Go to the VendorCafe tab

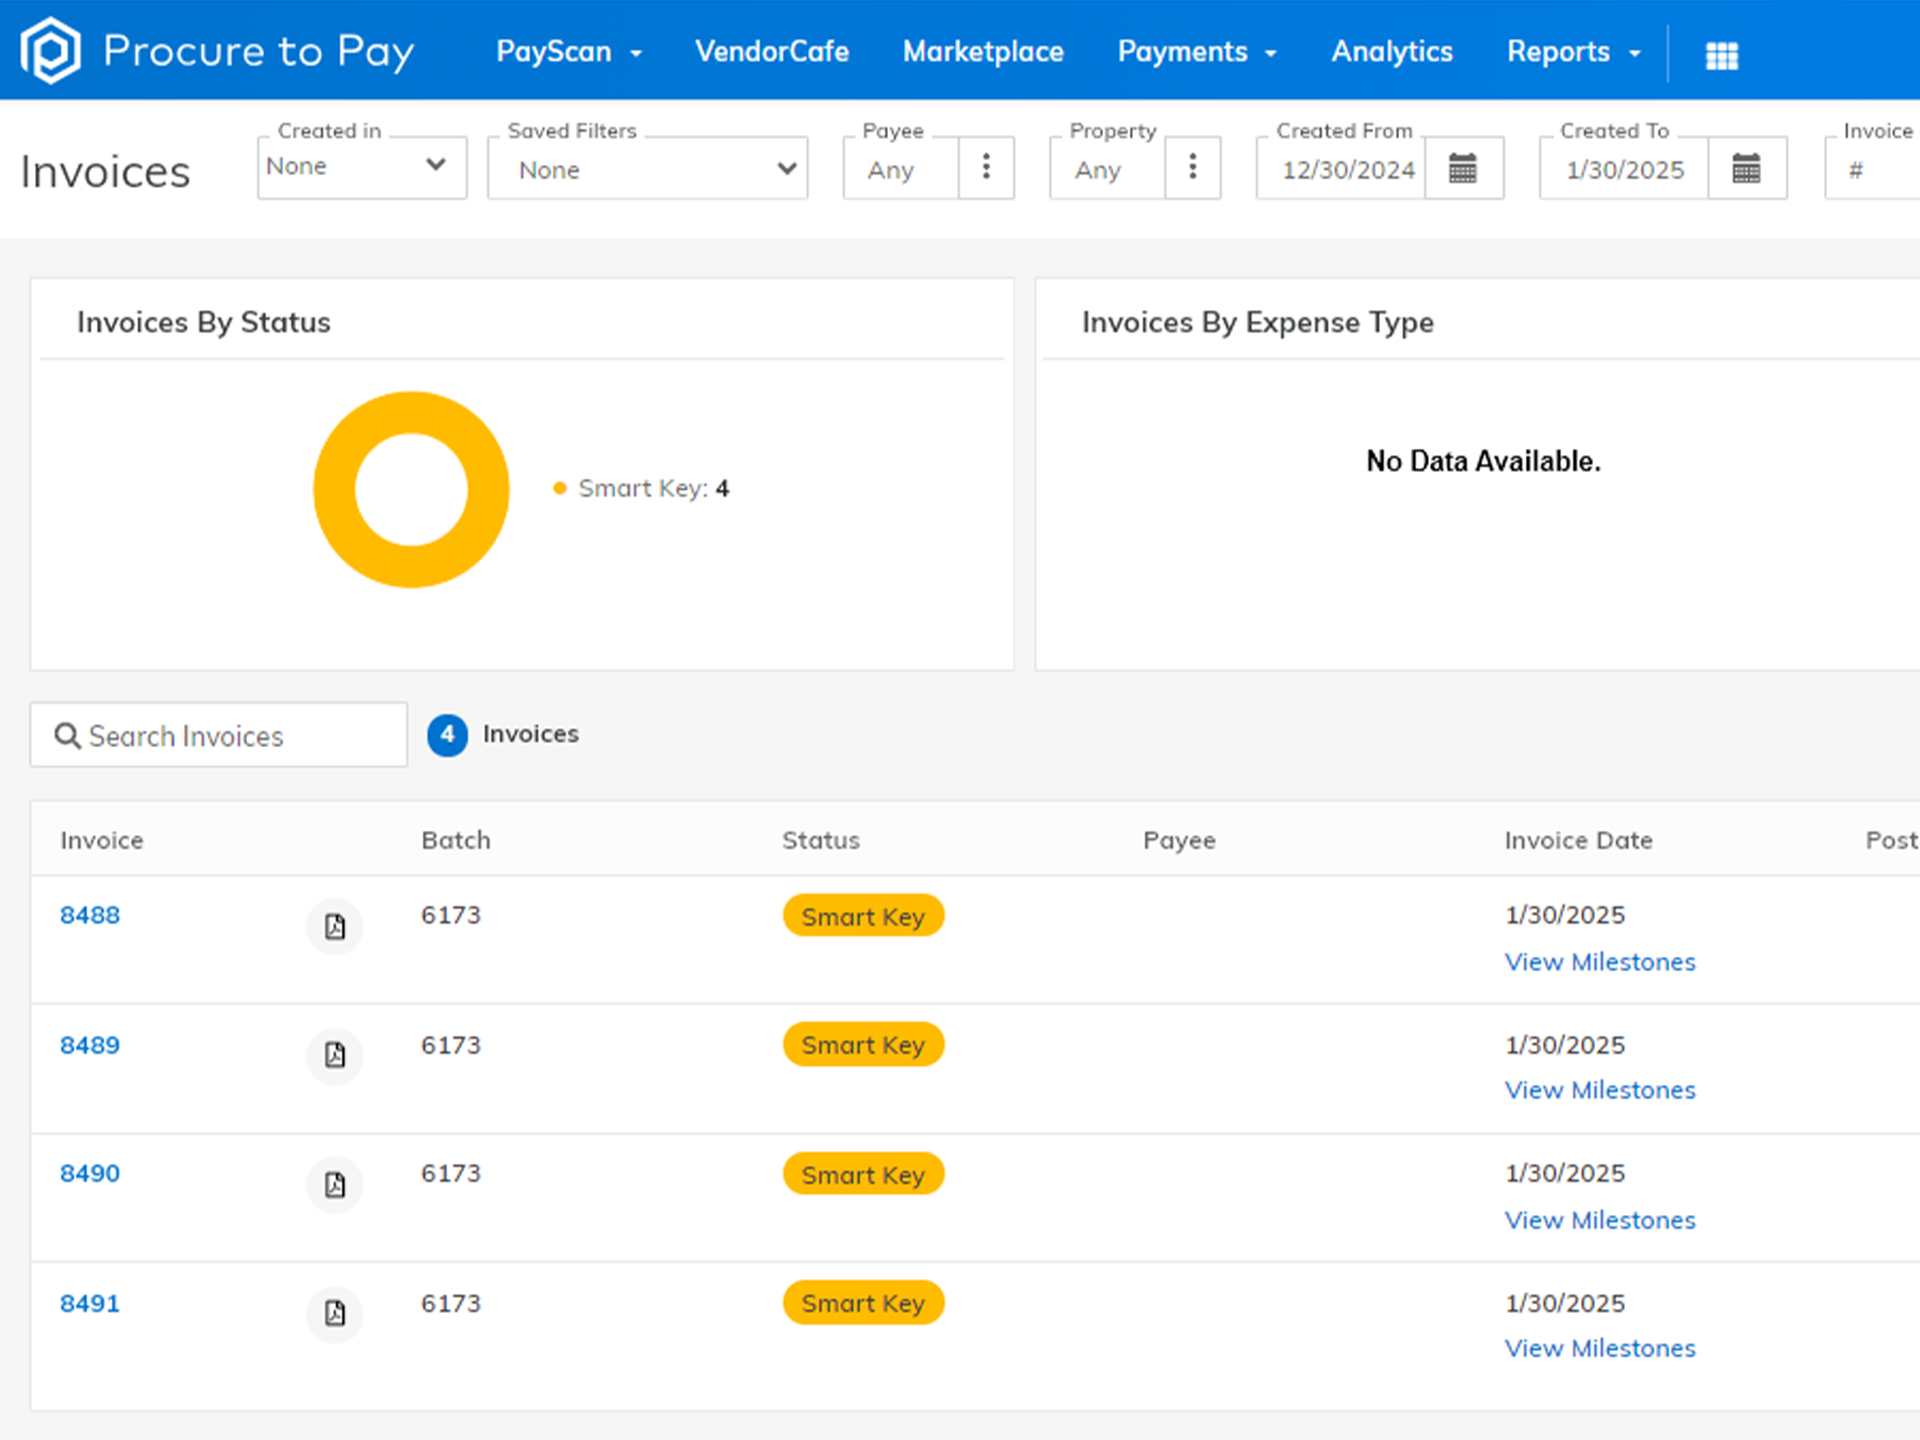771,52
